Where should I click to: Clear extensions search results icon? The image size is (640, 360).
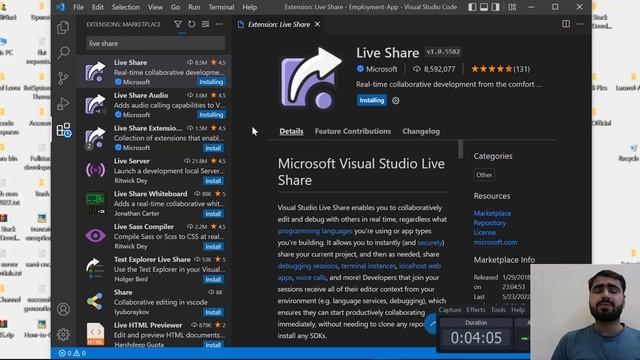(205, 24)
